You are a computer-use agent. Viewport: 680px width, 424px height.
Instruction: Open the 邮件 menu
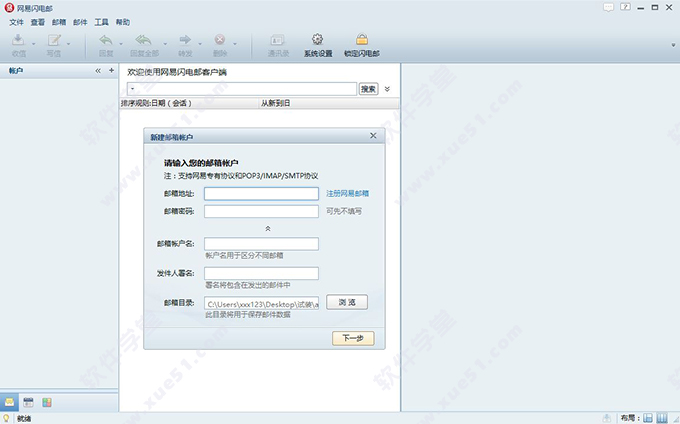click(x=80, y=22)
